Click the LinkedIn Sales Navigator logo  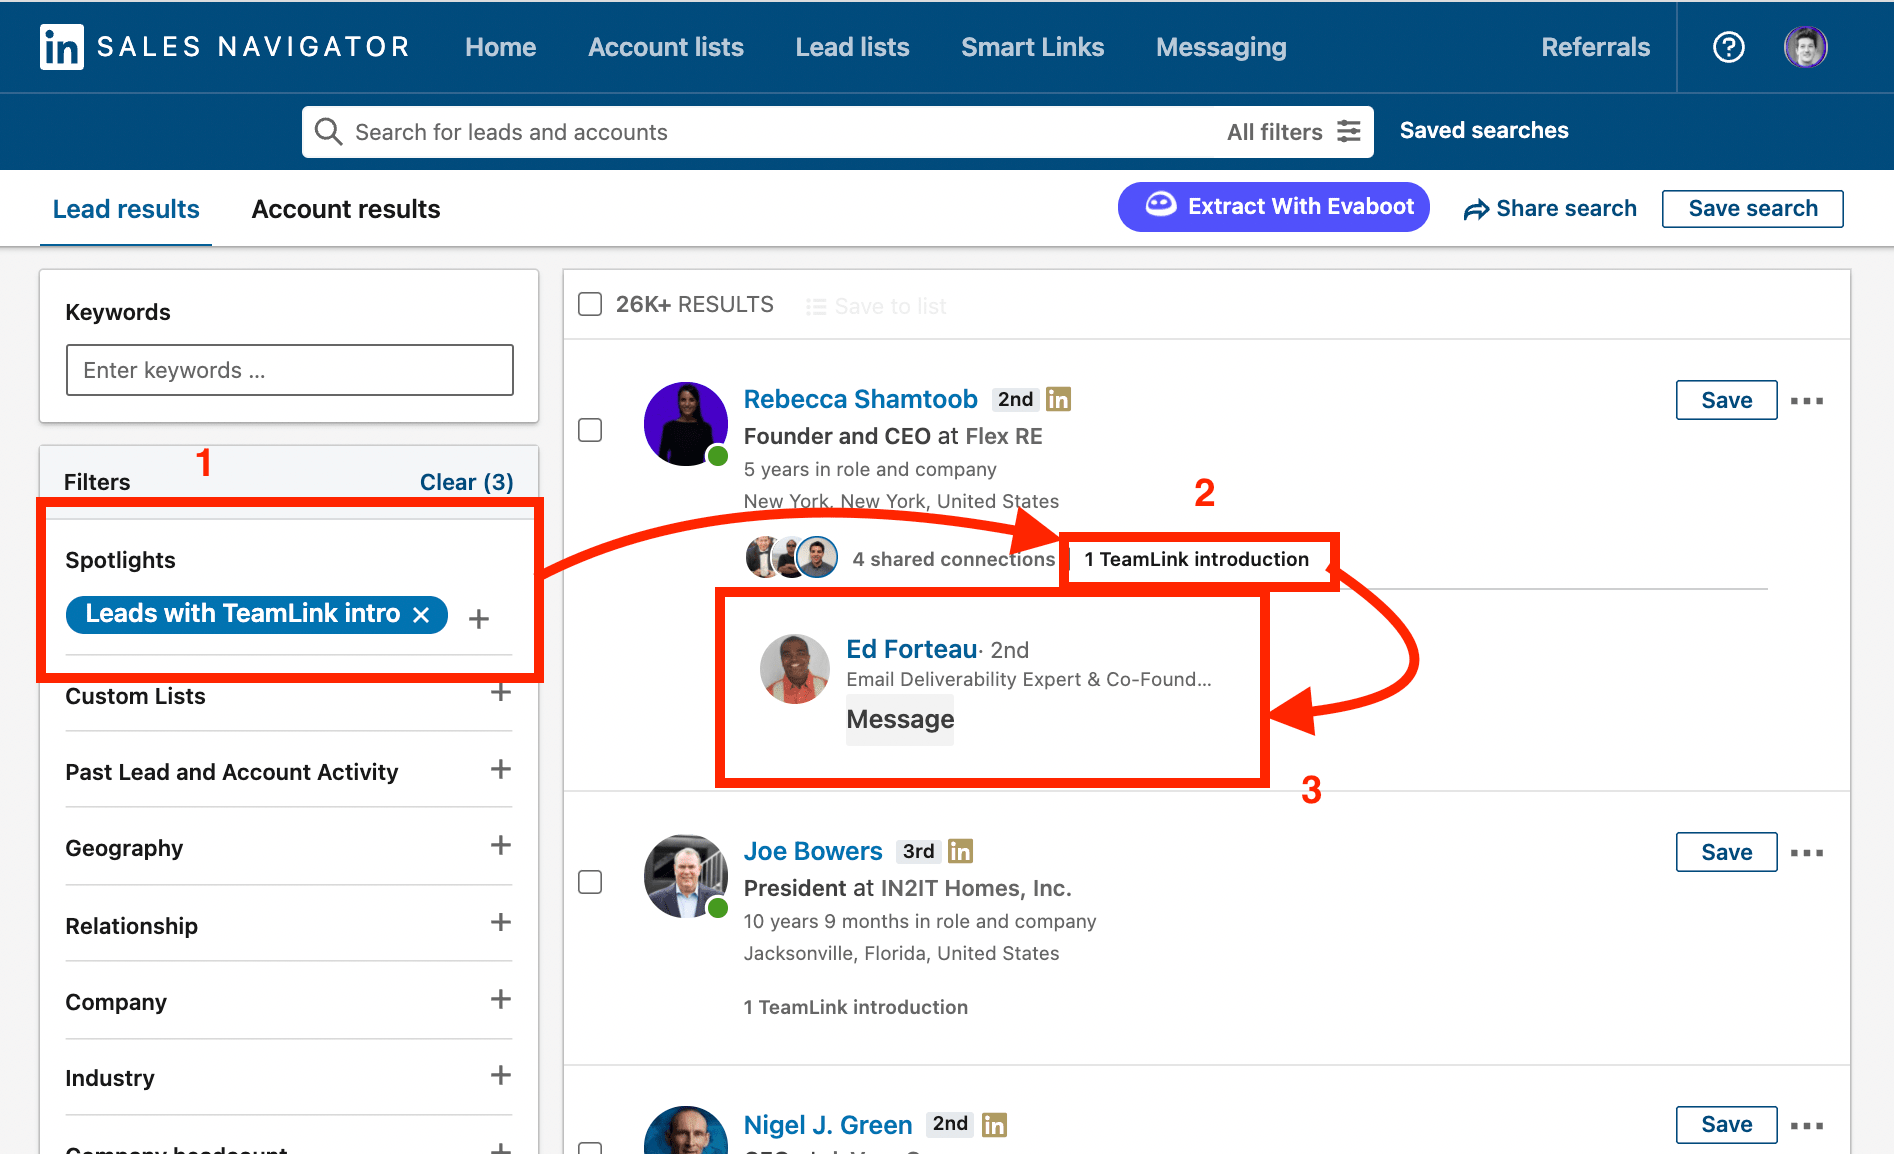[x=225, y=47]
